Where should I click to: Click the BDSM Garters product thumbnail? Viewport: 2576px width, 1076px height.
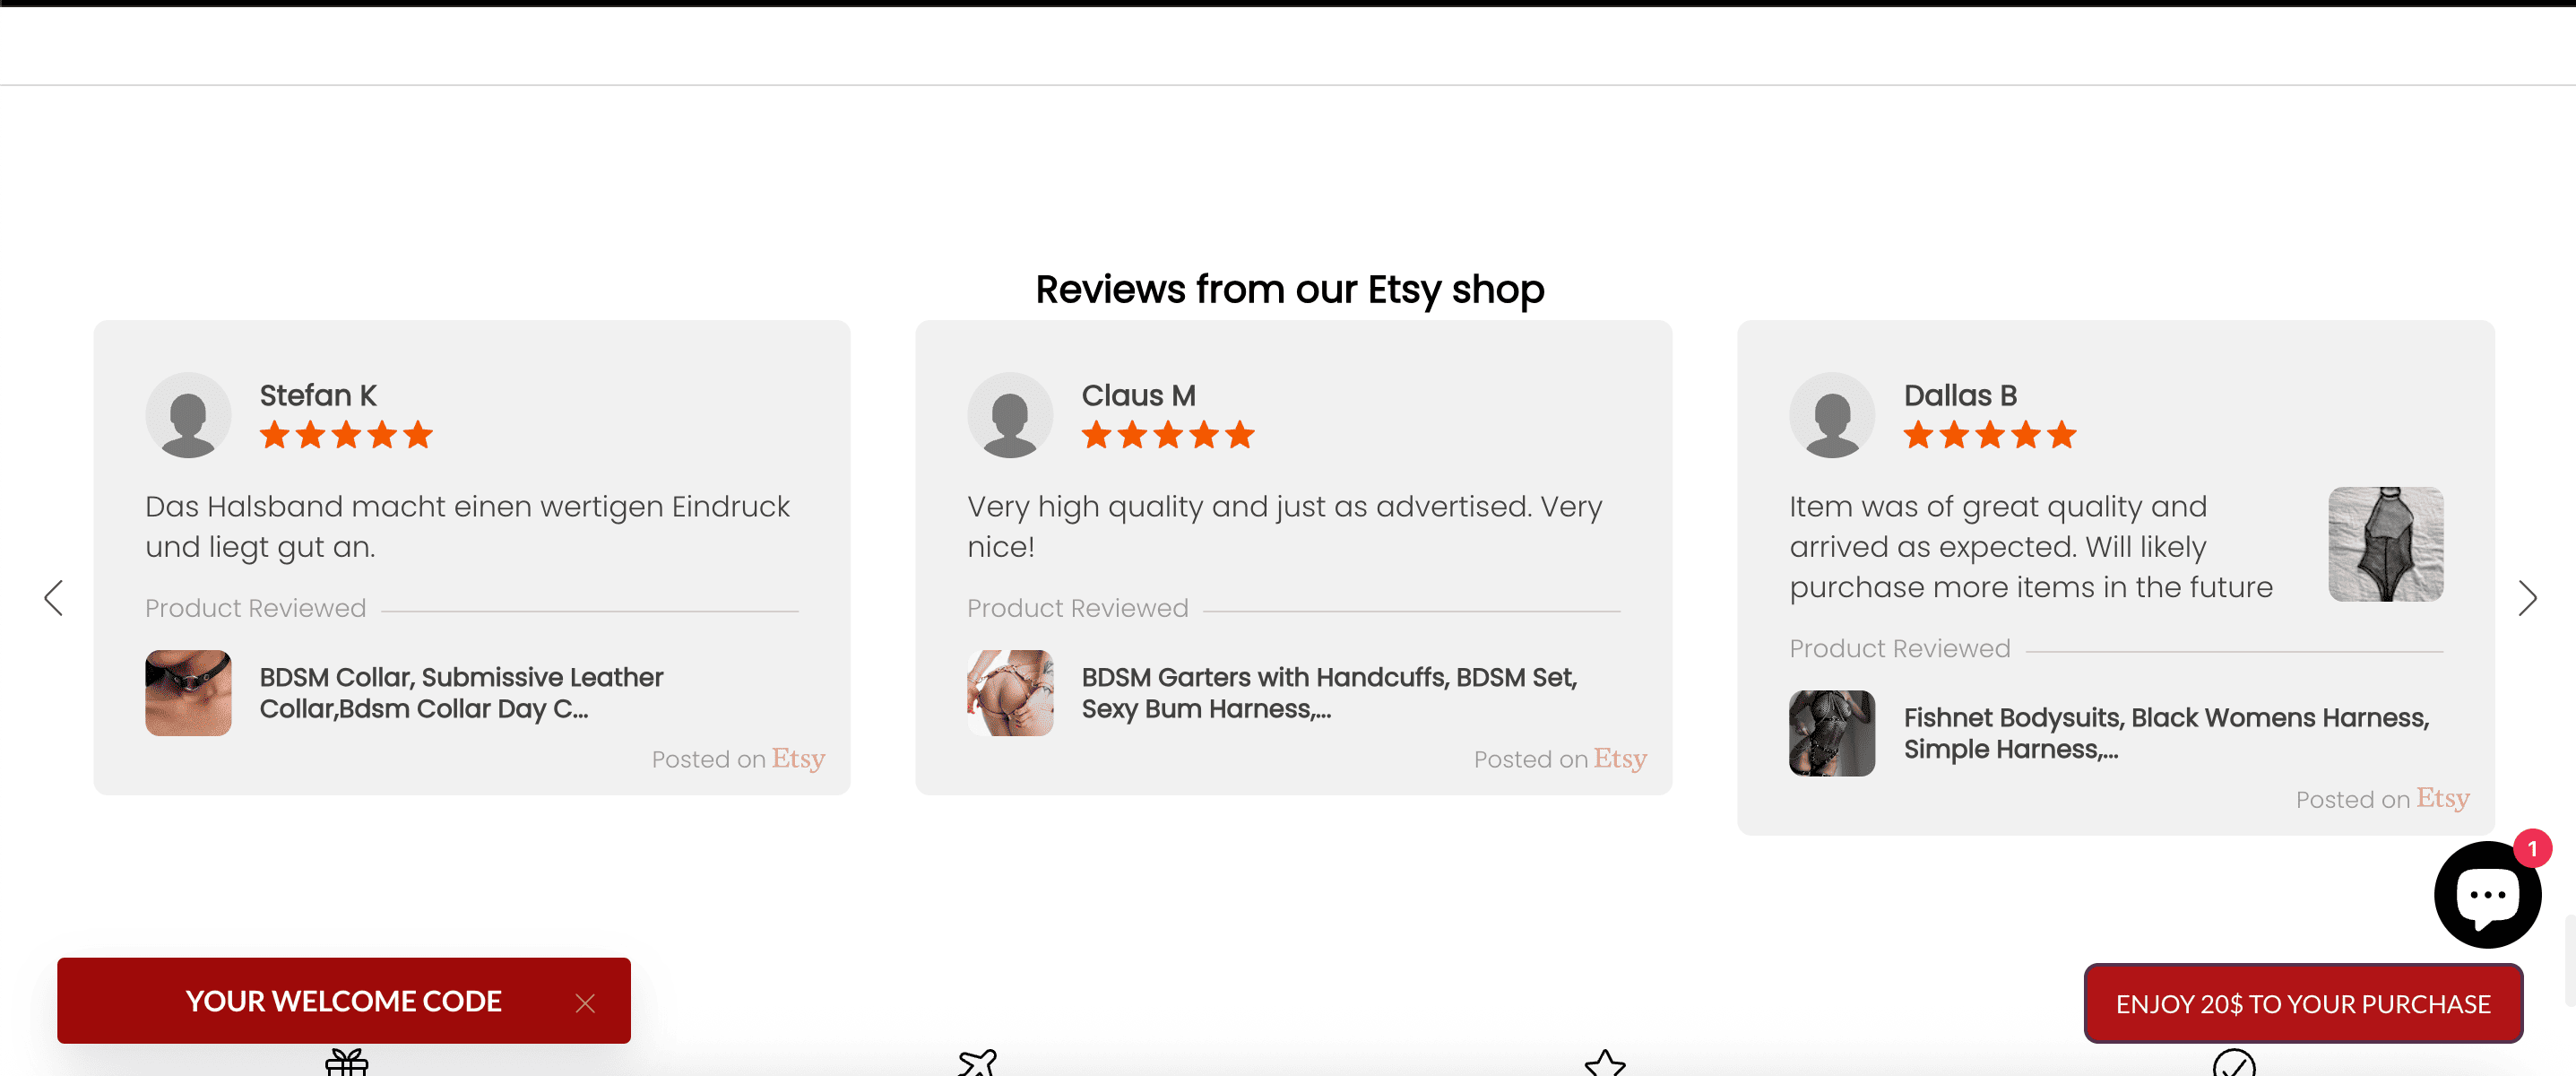[1010, 692]
